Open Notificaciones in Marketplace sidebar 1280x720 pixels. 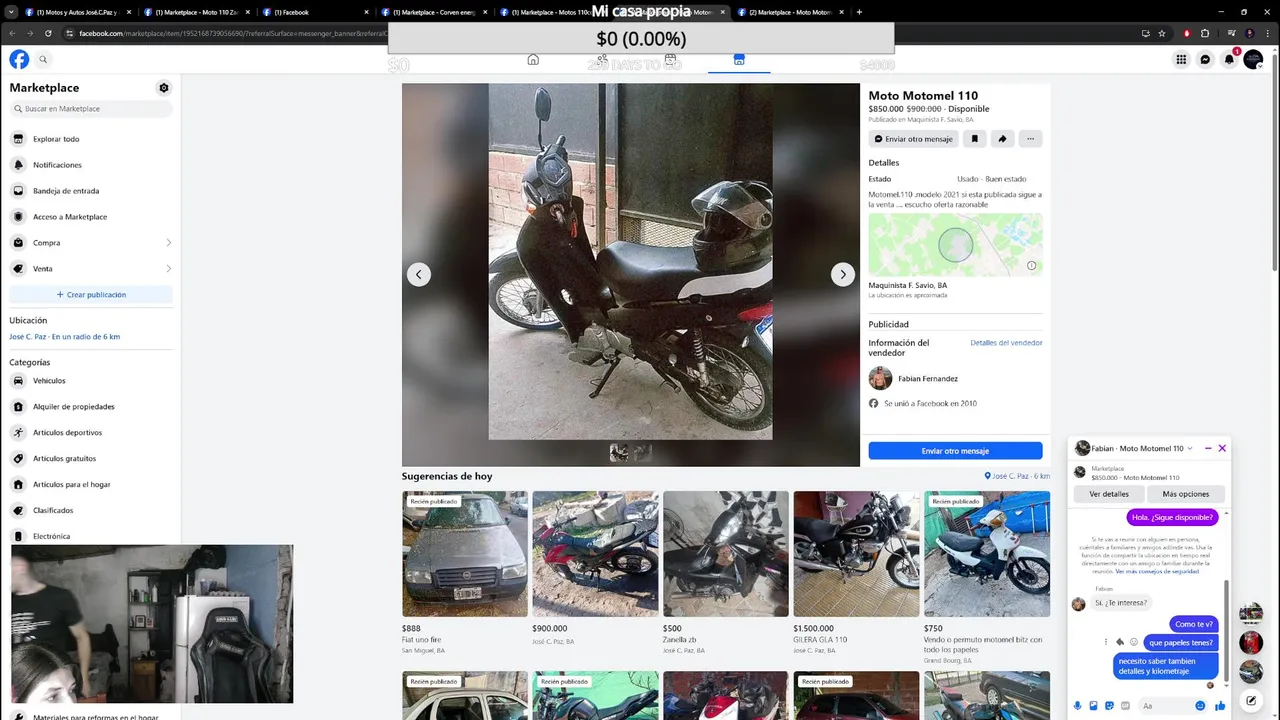click(x=90, y=165)
